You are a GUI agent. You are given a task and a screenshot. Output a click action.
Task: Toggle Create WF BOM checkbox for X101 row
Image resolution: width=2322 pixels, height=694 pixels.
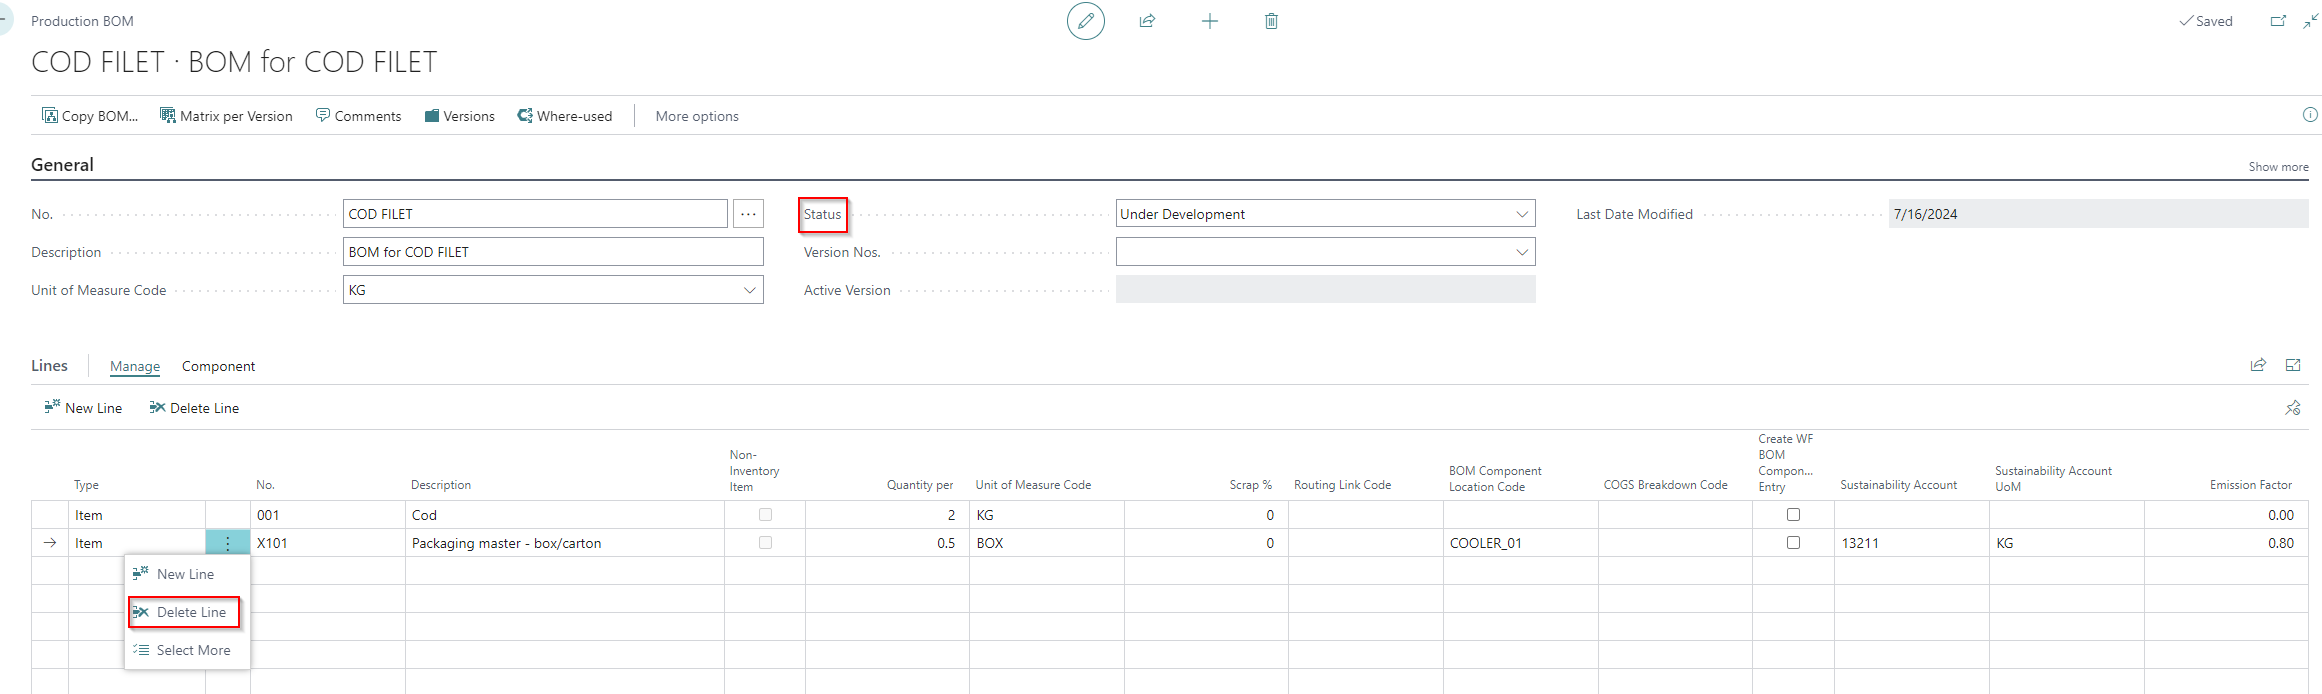(1793, 543)
